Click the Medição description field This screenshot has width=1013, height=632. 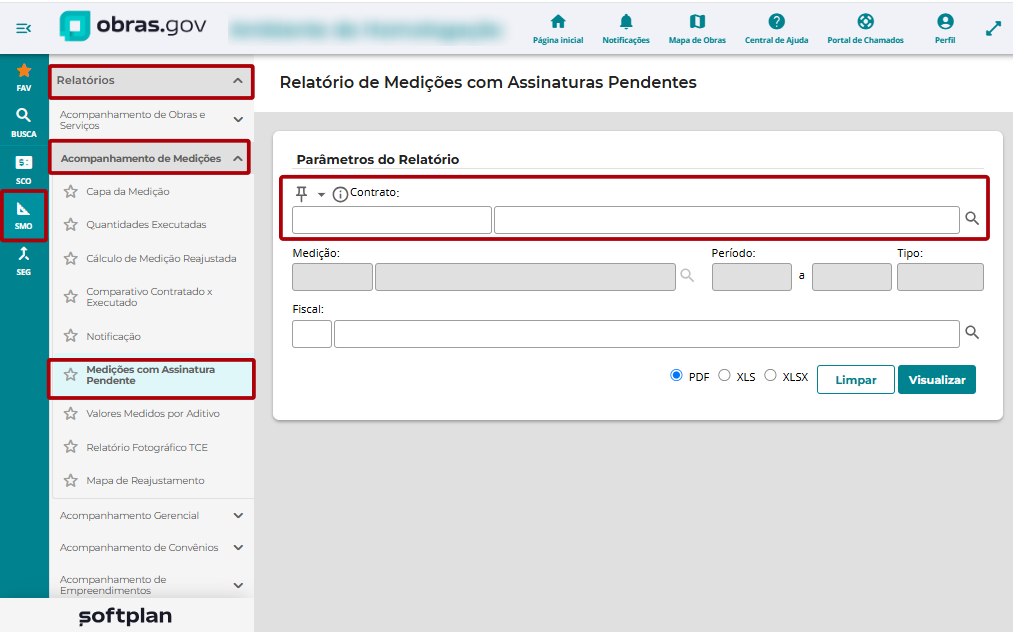point(525,277)
